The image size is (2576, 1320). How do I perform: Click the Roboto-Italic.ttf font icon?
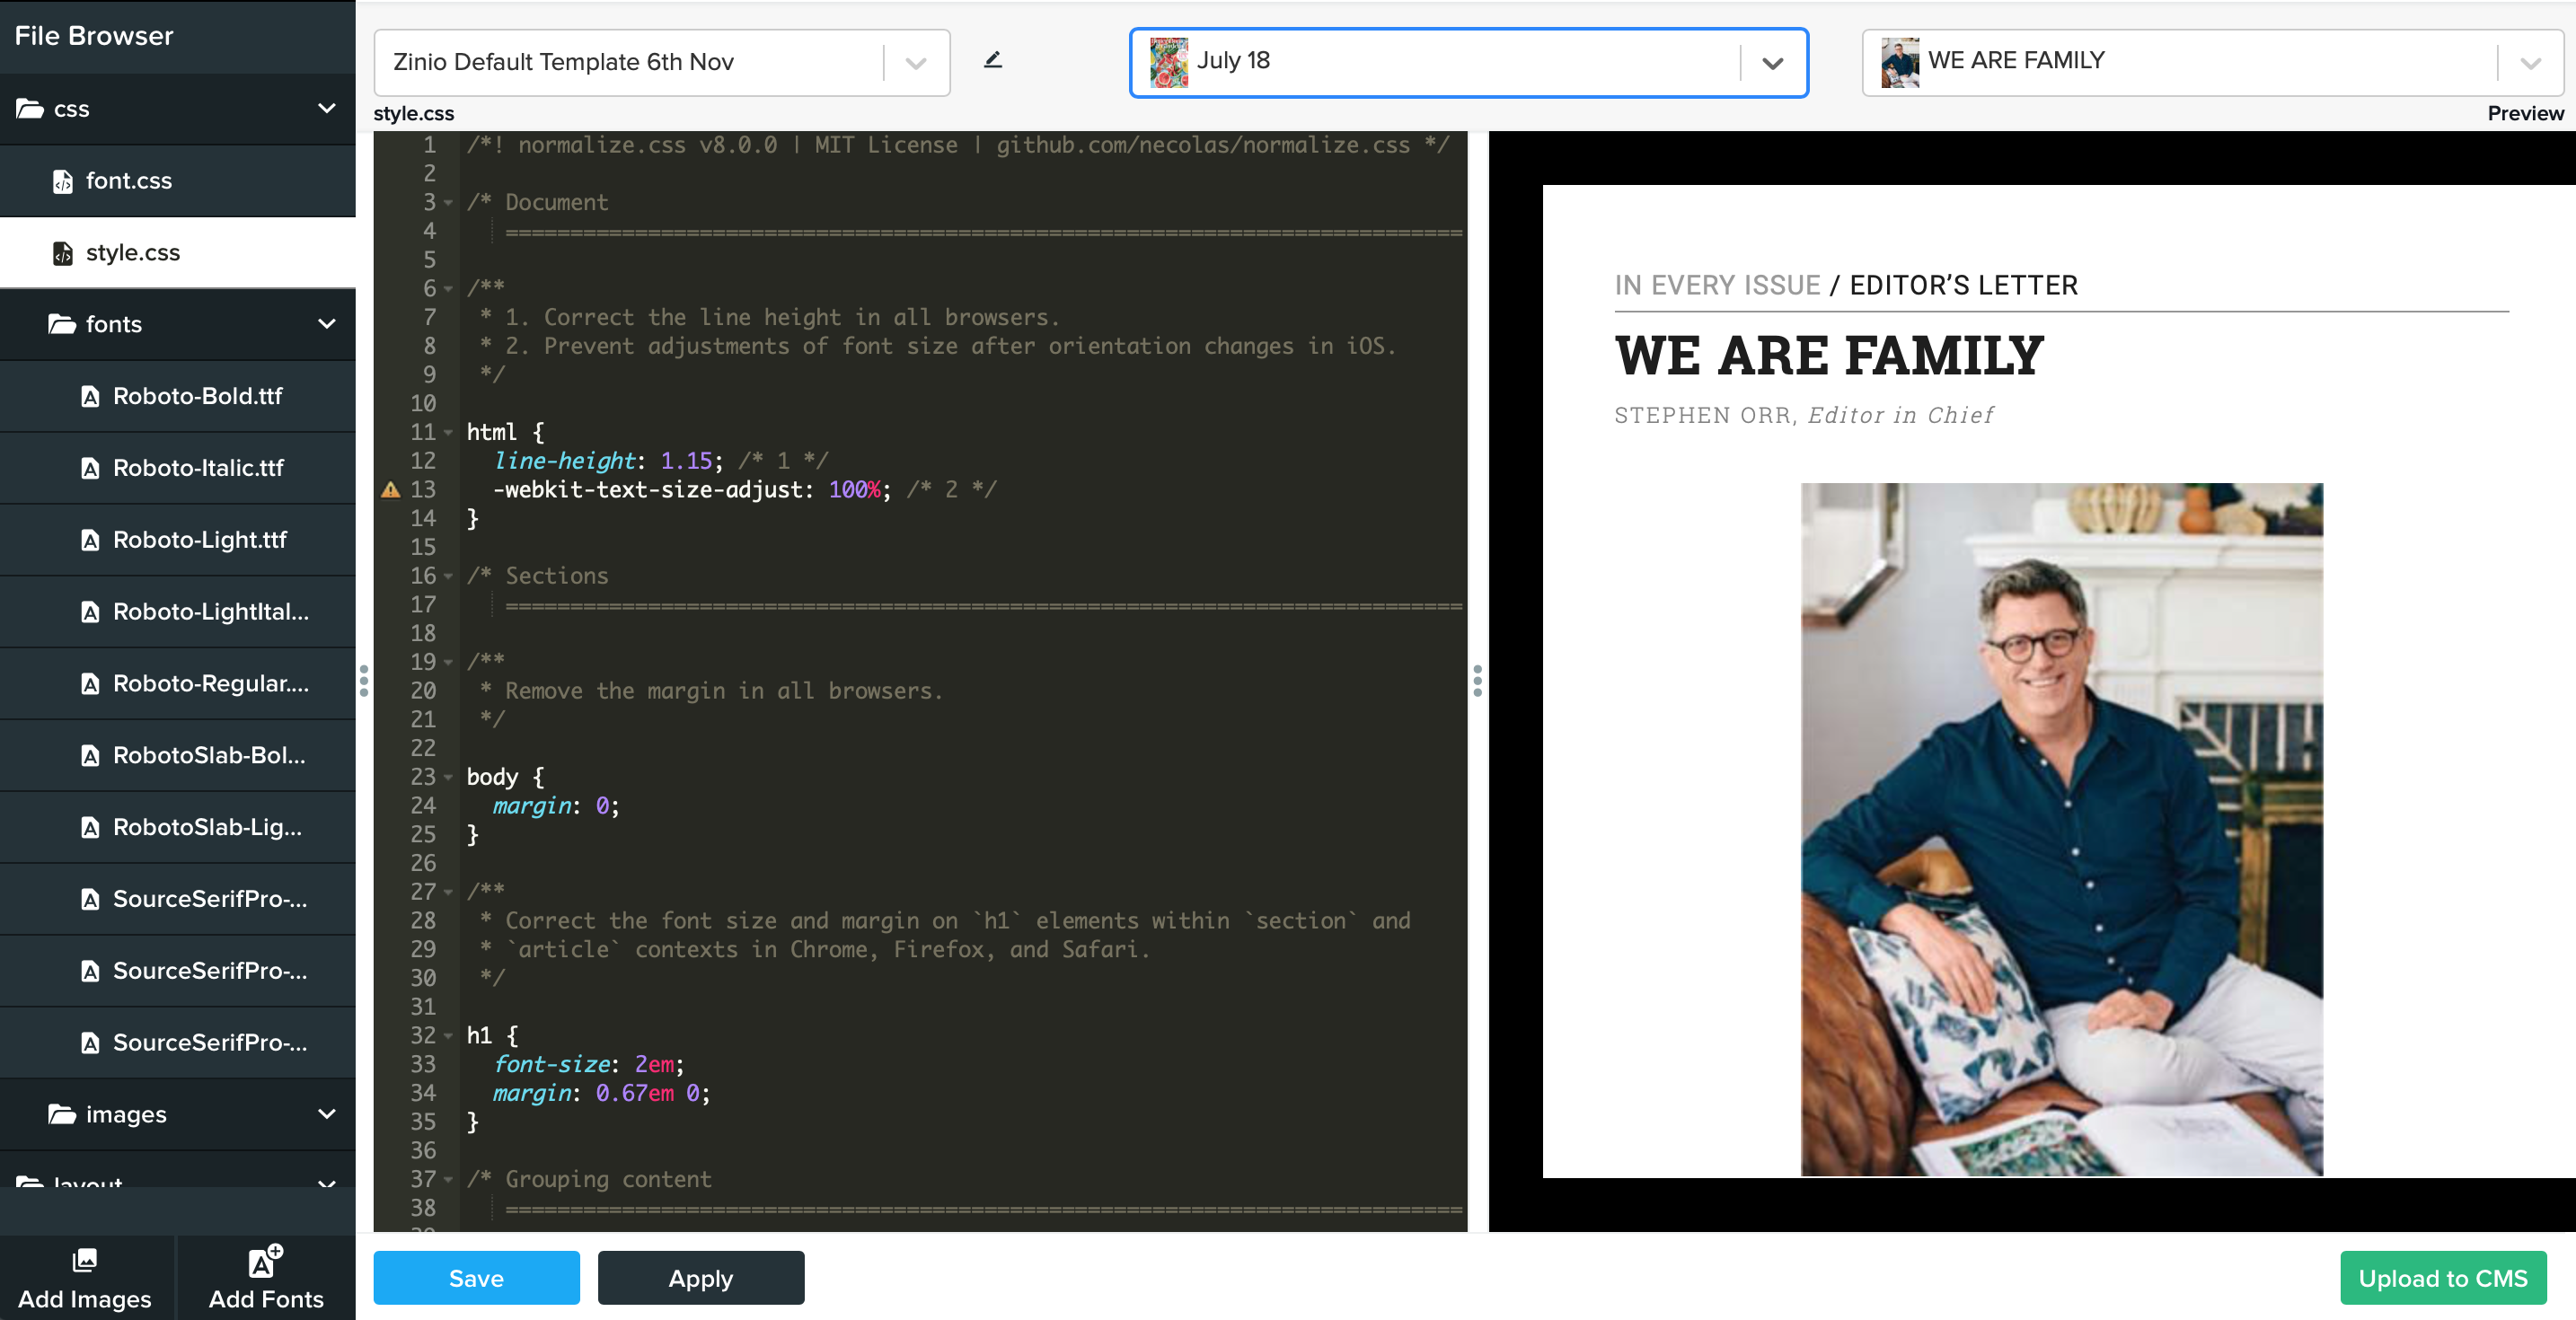(90, 468)
